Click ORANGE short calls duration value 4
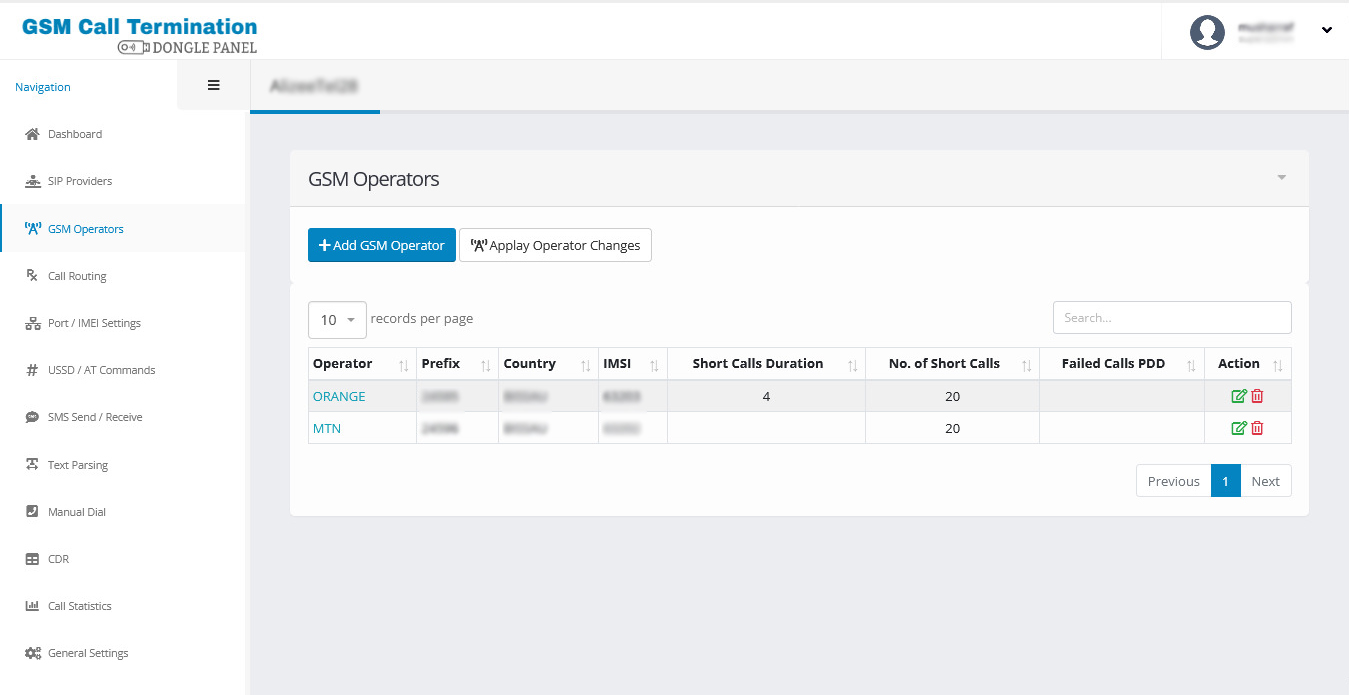This screenshot has height=695, width=1349. (x=766, y=396)
